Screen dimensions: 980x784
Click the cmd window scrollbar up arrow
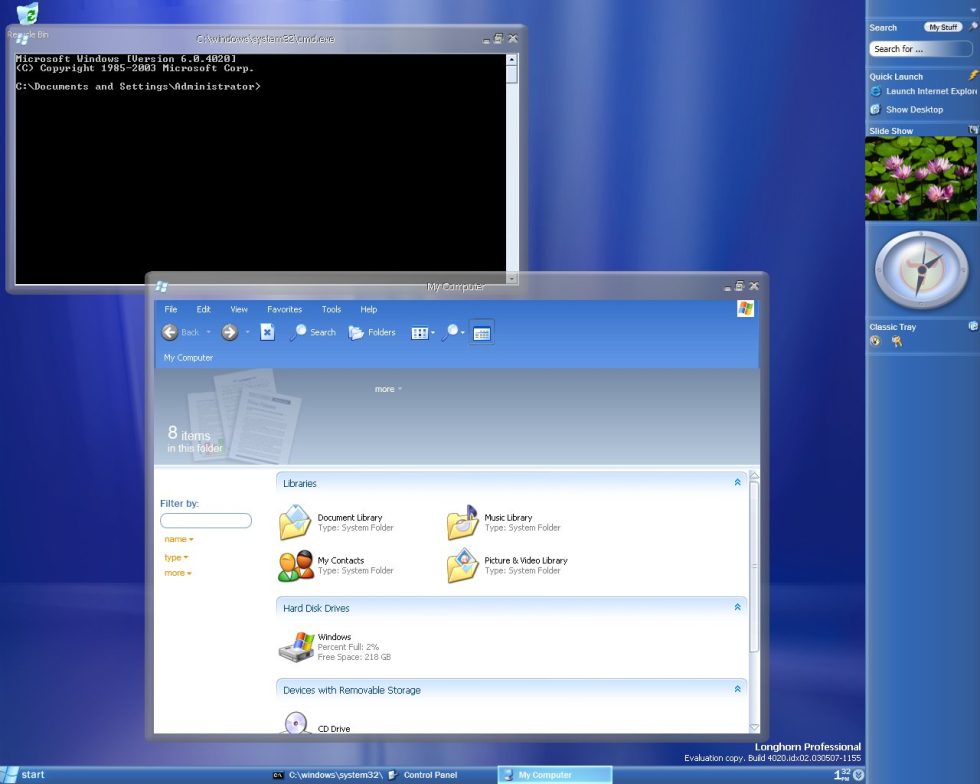[x=512, y=59]
